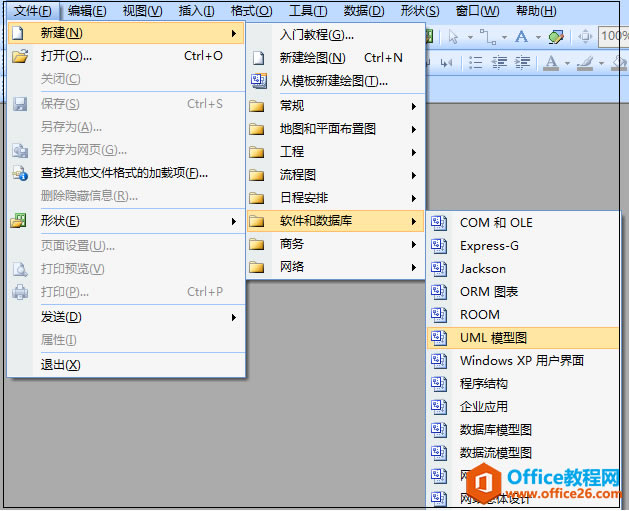Select the Connector tool in toolbar
This screenshot has width=629, height=511.
click(487, 37)
